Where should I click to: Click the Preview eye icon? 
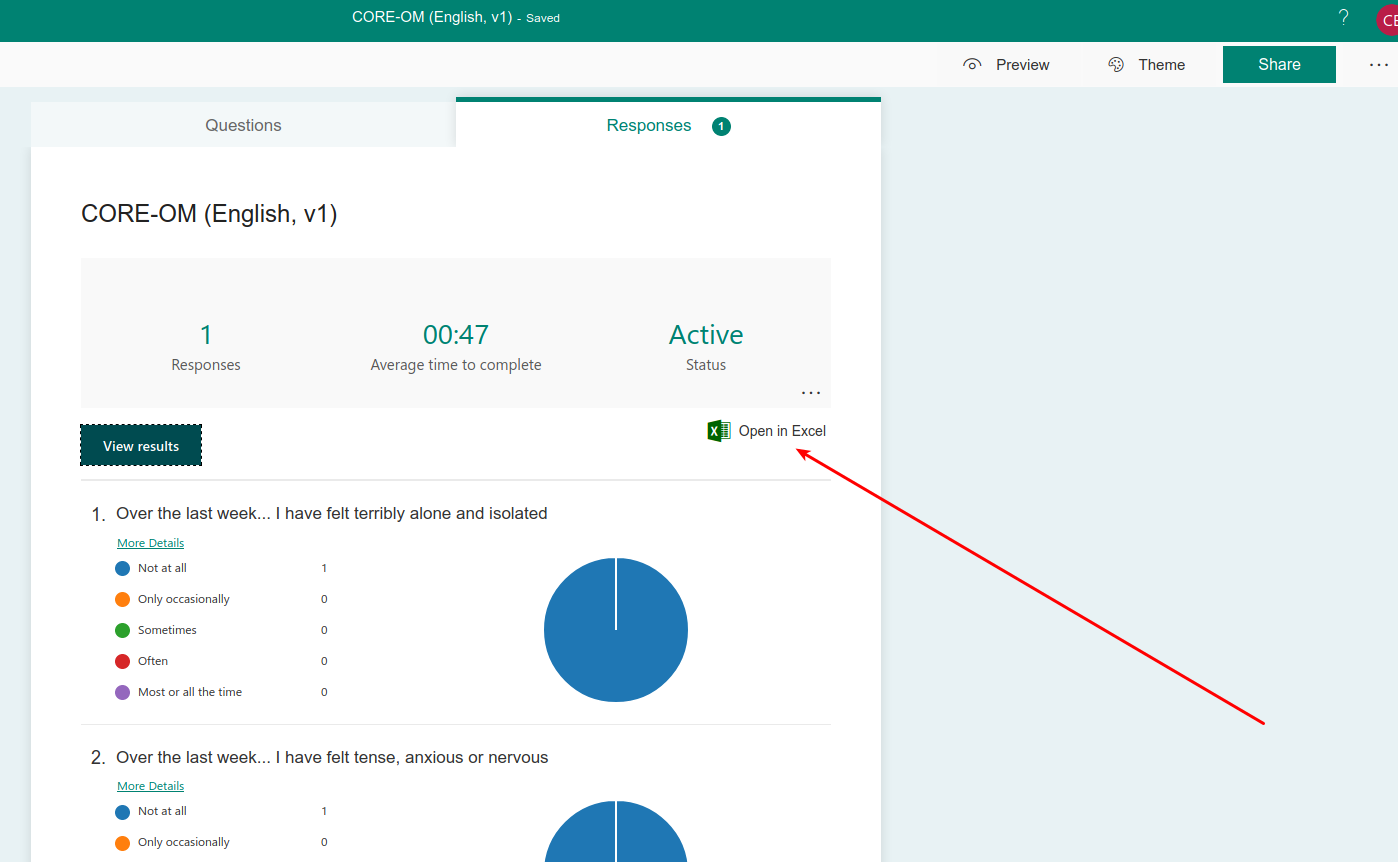coord(971,63)
